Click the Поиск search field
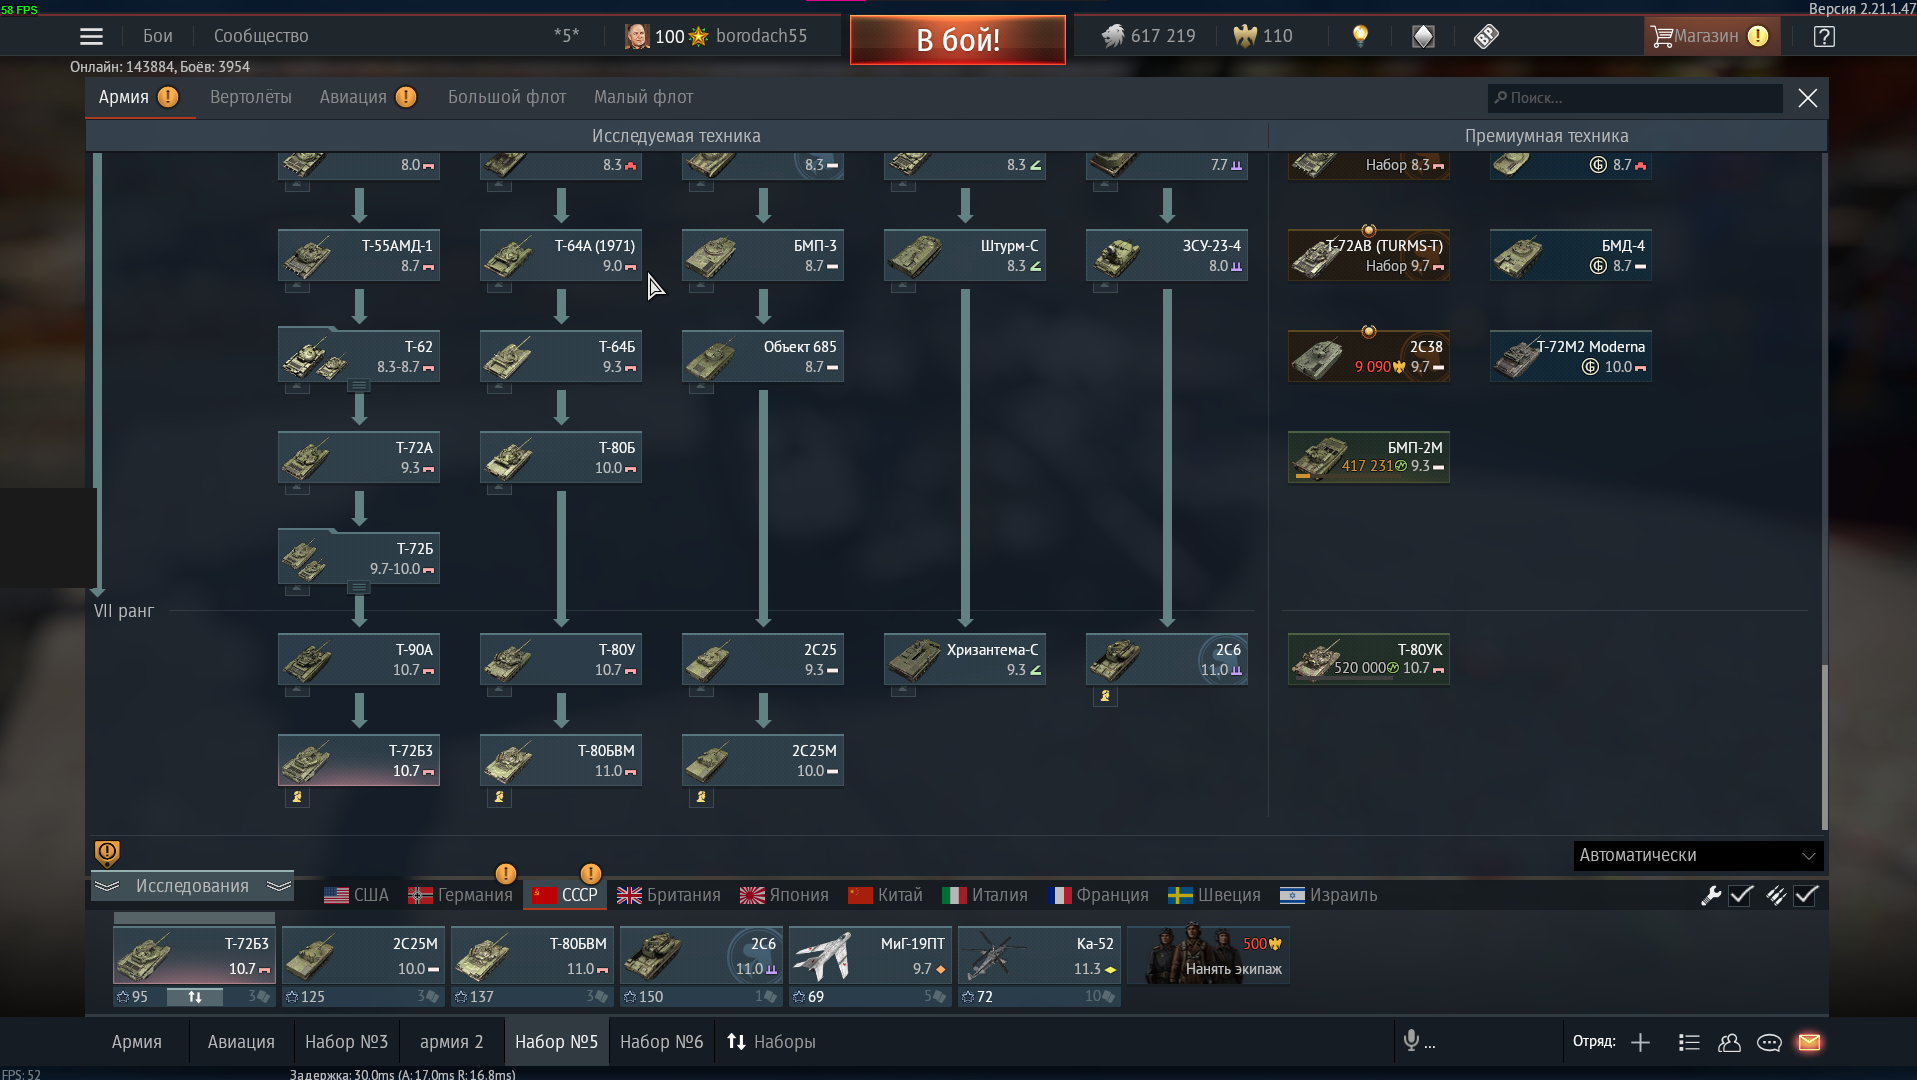 (x=1635, y=98)
